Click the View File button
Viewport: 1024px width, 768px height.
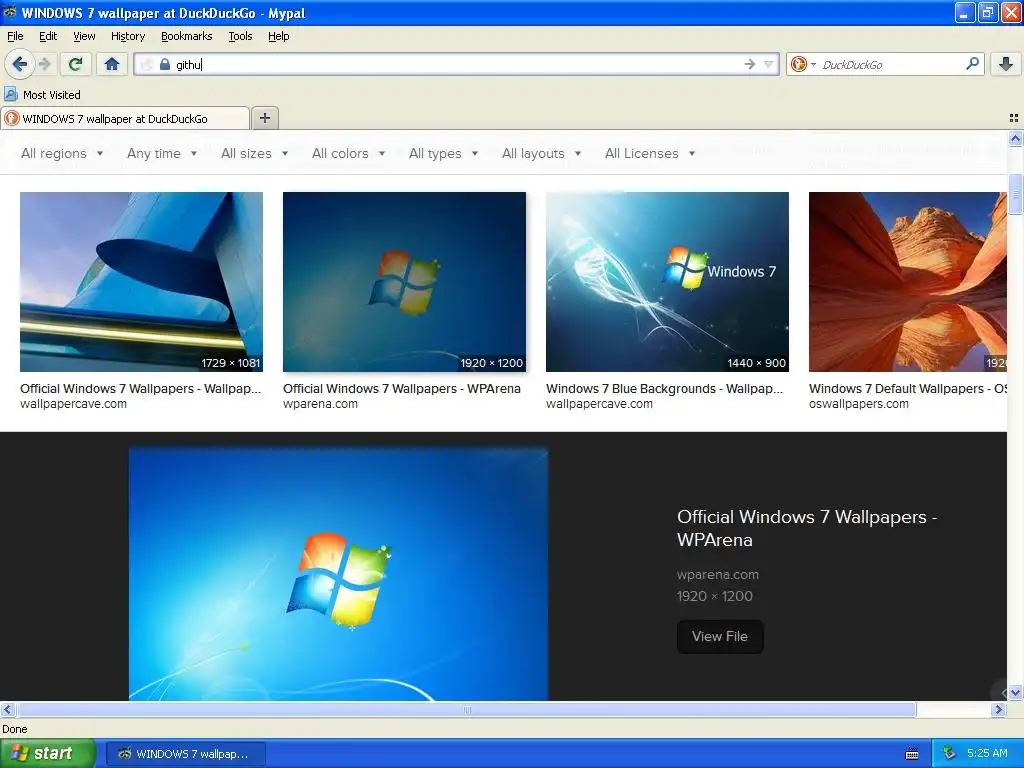click(720, 636)
